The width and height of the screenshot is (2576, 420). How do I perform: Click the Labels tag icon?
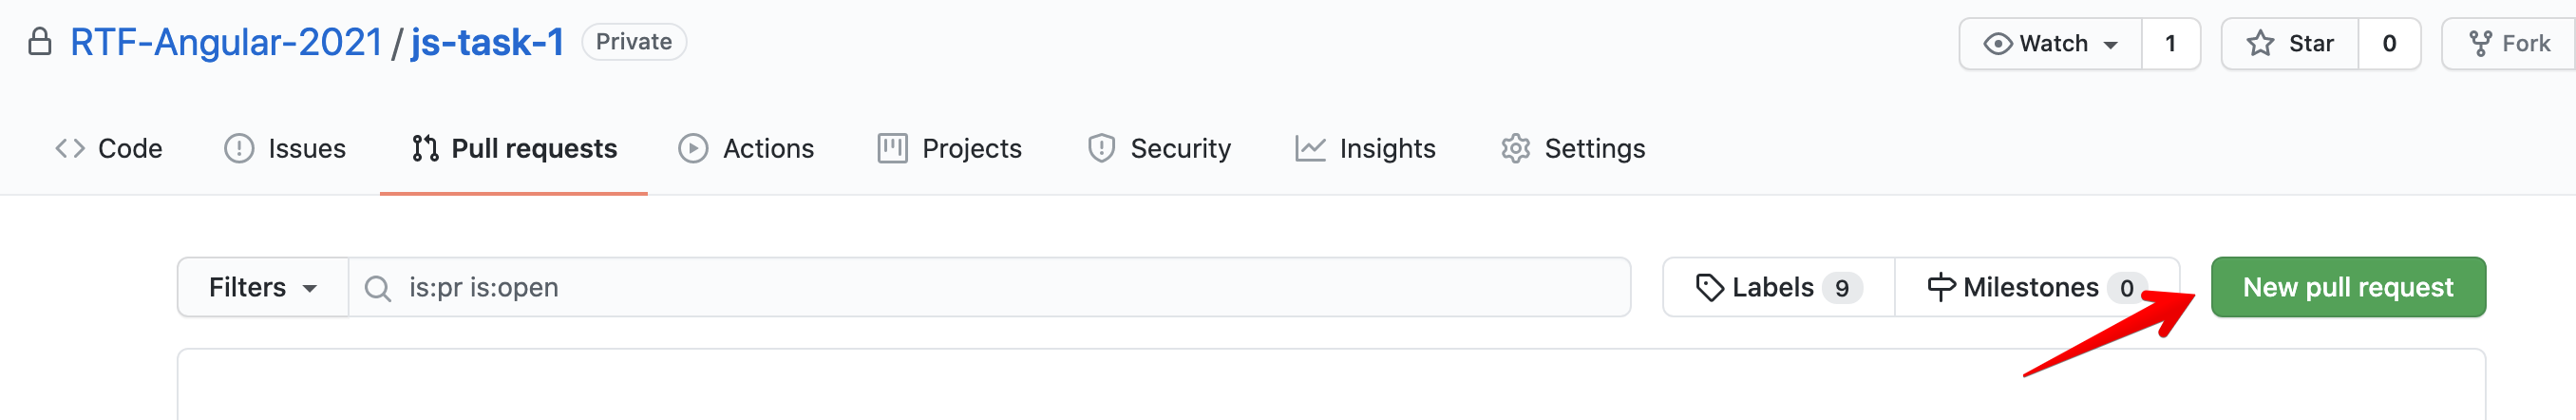click(1709, 288)
